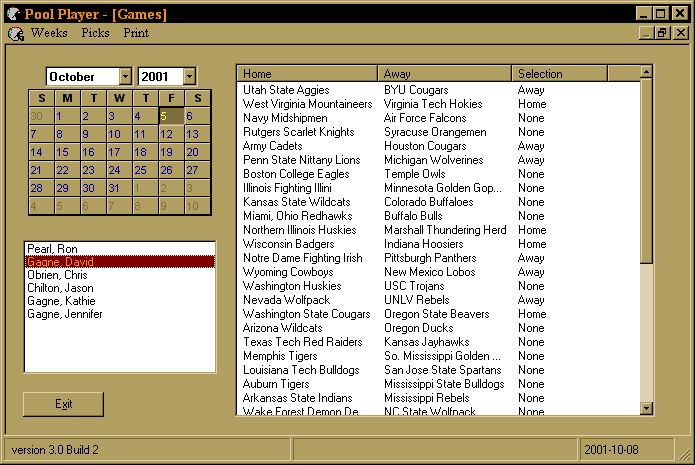
Task: Select player Gagne, David
Action: tap(120, 262)
